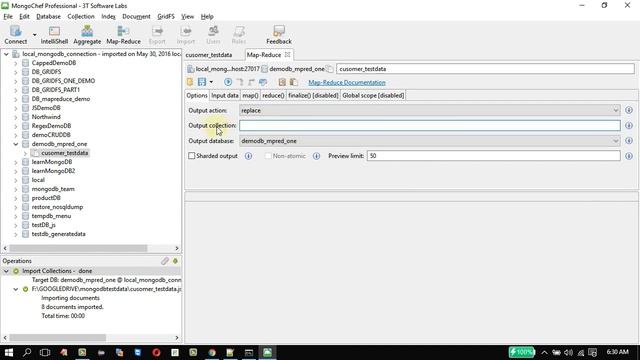Click database tree horizontal scrollbar

(78, 248)
